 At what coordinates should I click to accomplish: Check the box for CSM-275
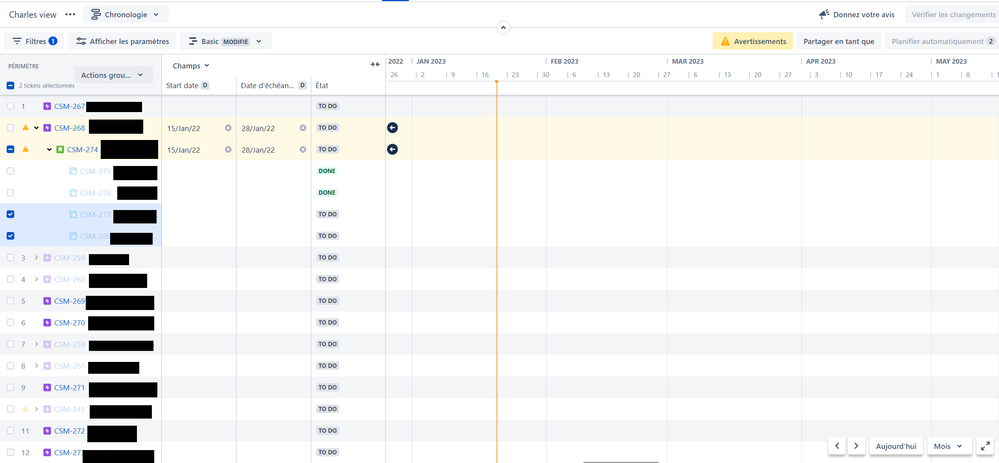(10, 171)
